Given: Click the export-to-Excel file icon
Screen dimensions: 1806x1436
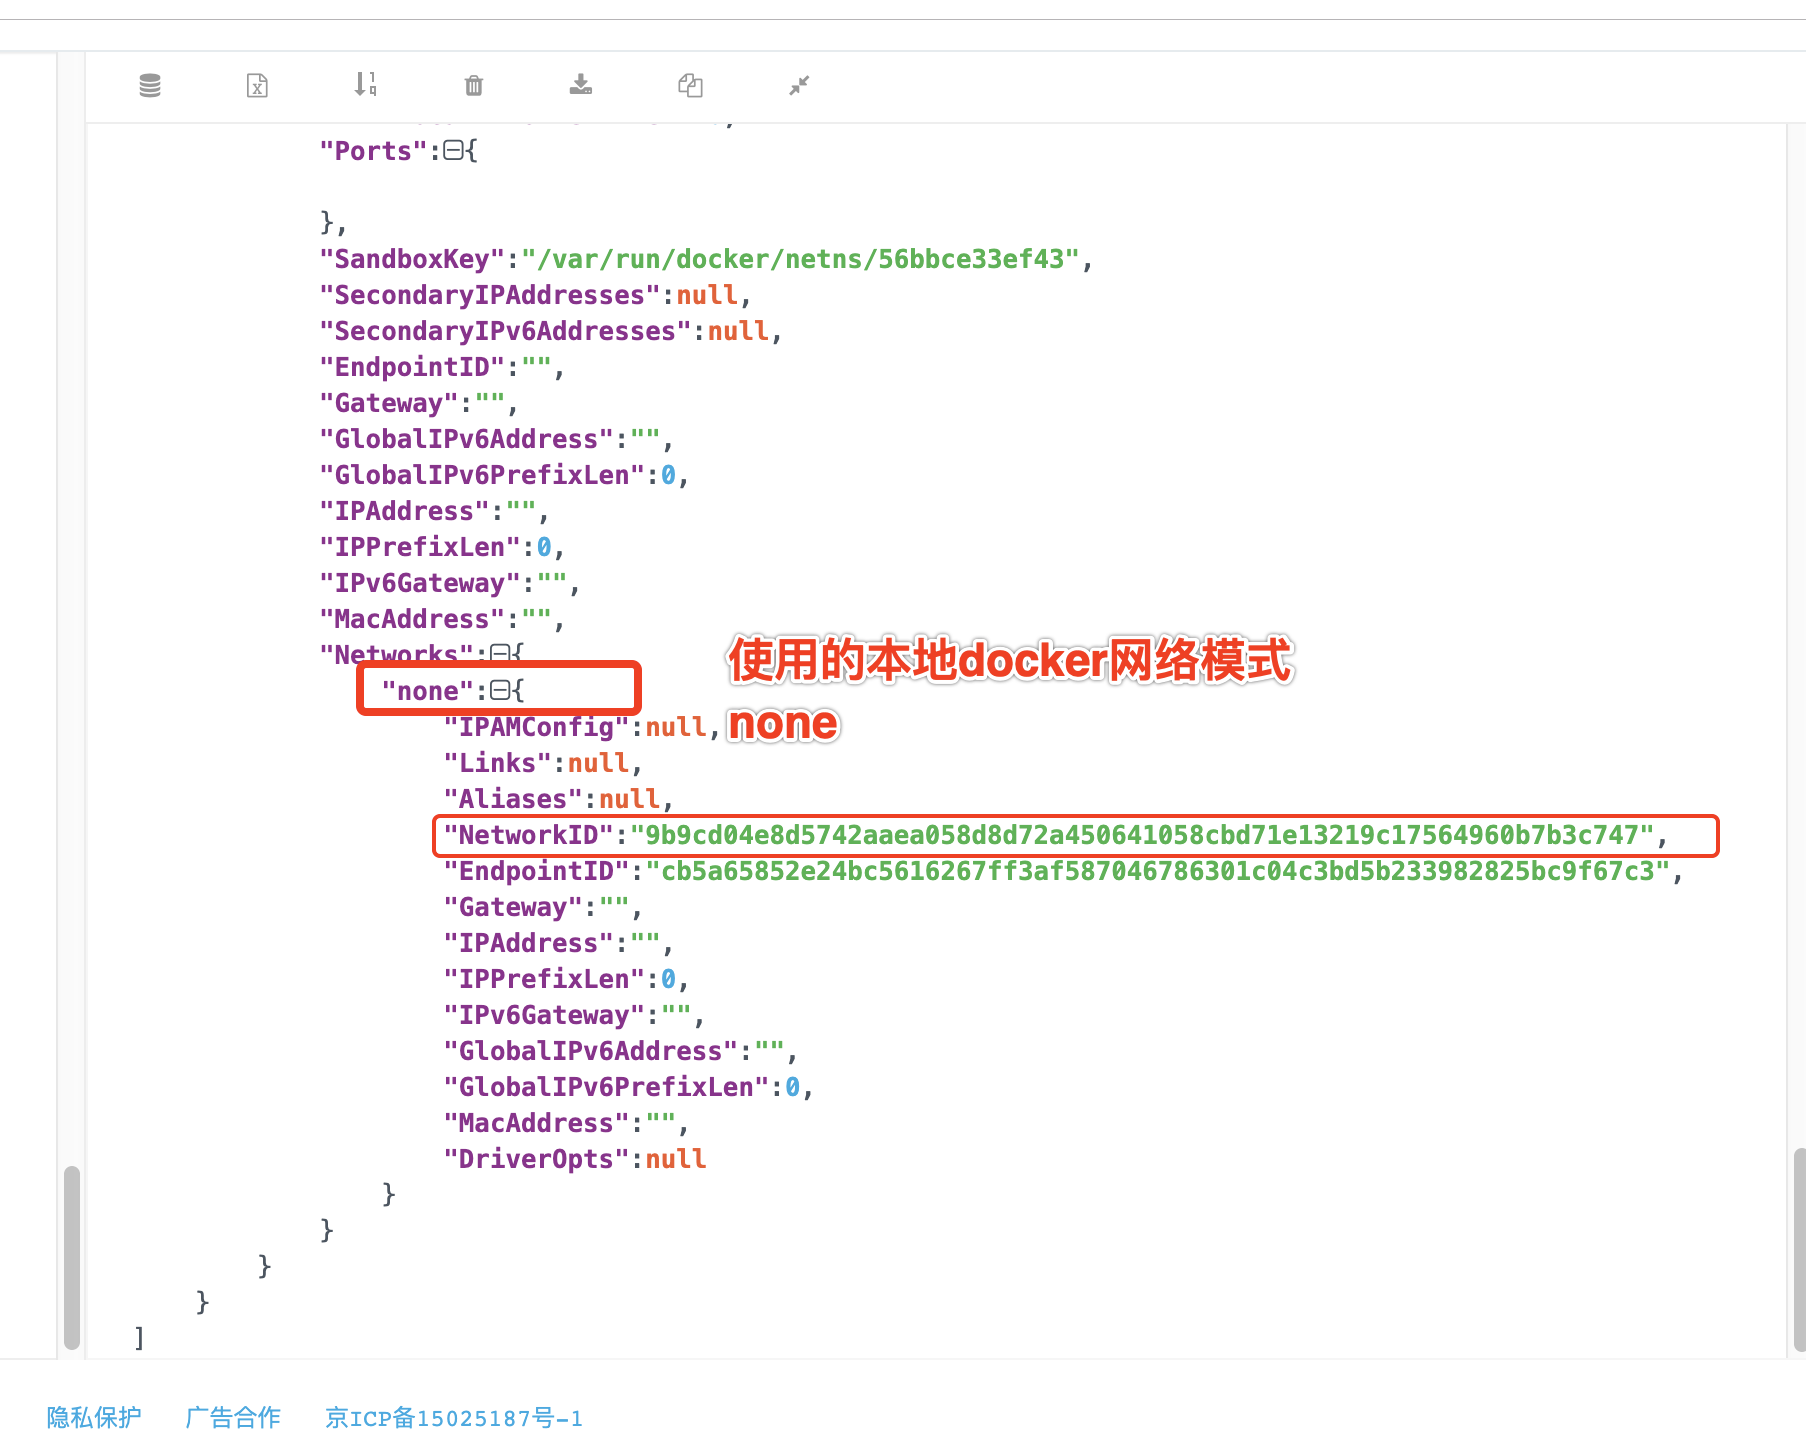Looking at the screenshot, I should (x=257, y=86).
